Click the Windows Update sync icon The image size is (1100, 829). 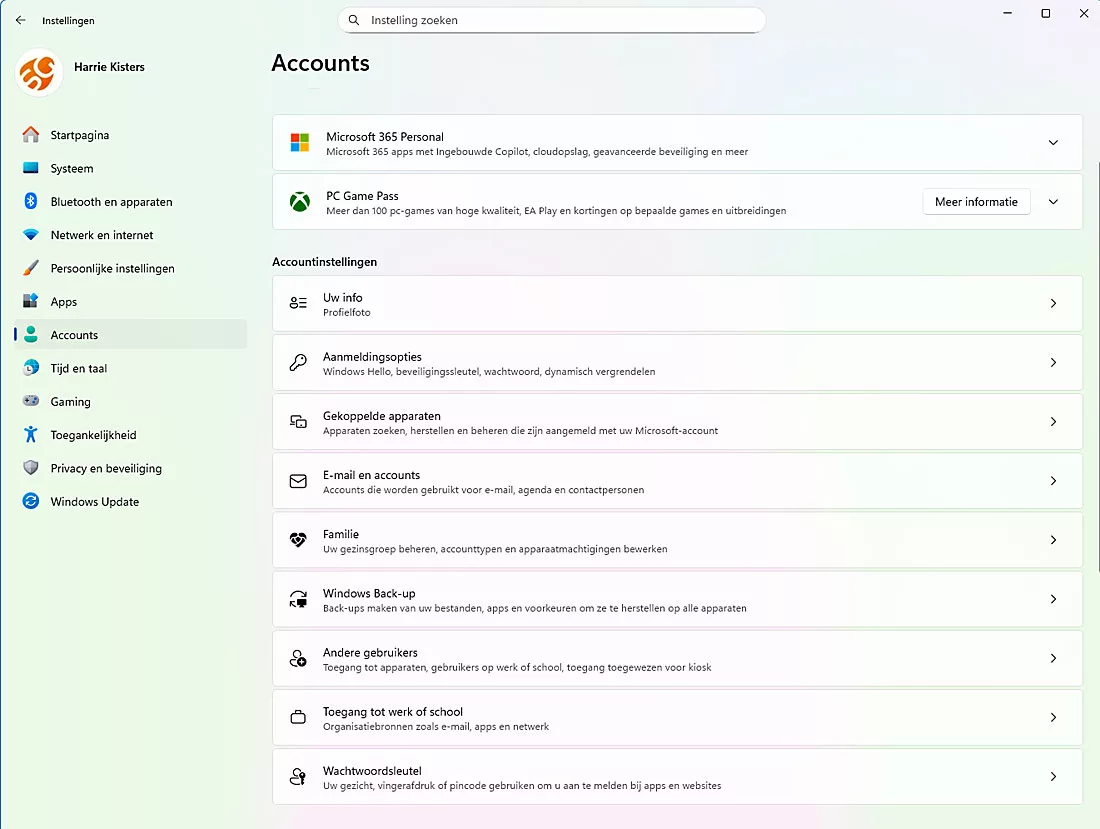[x=31, y=502]
